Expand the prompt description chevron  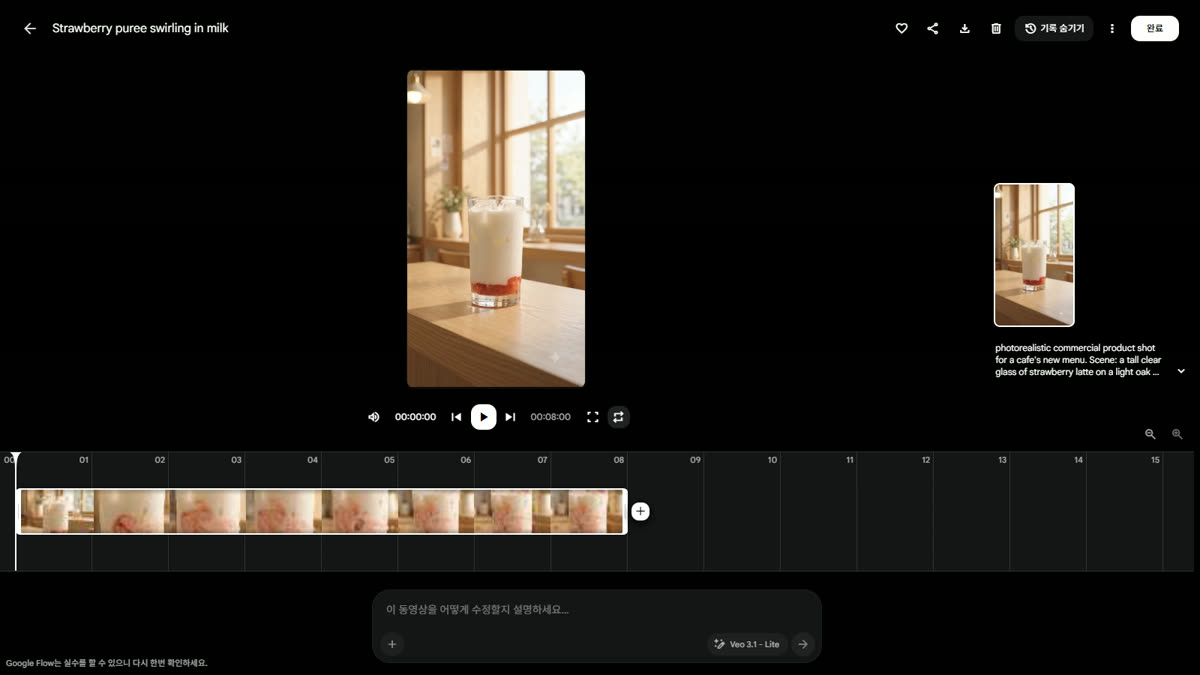pos(1181,371)
